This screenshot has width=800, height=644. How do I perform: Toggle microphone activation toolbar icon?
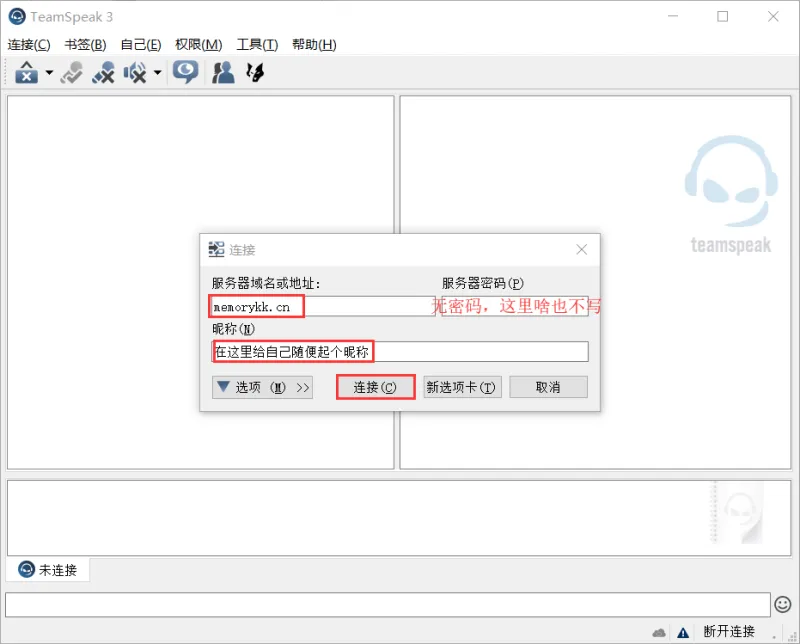[72, 72]
